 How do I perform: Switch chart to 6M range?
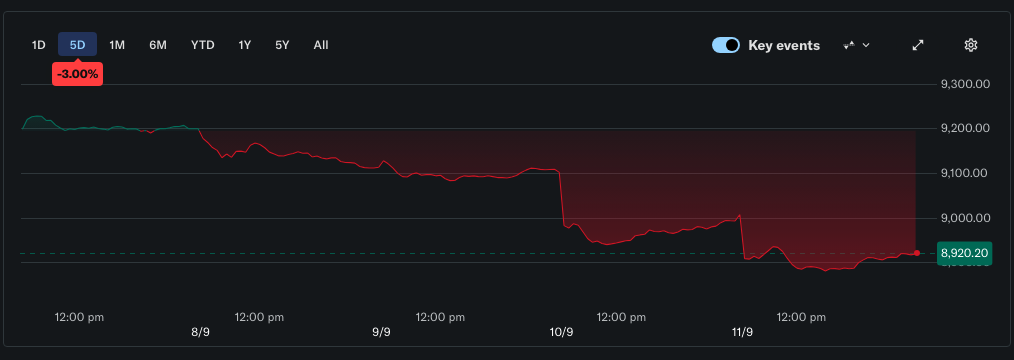(x=158, y=45)
